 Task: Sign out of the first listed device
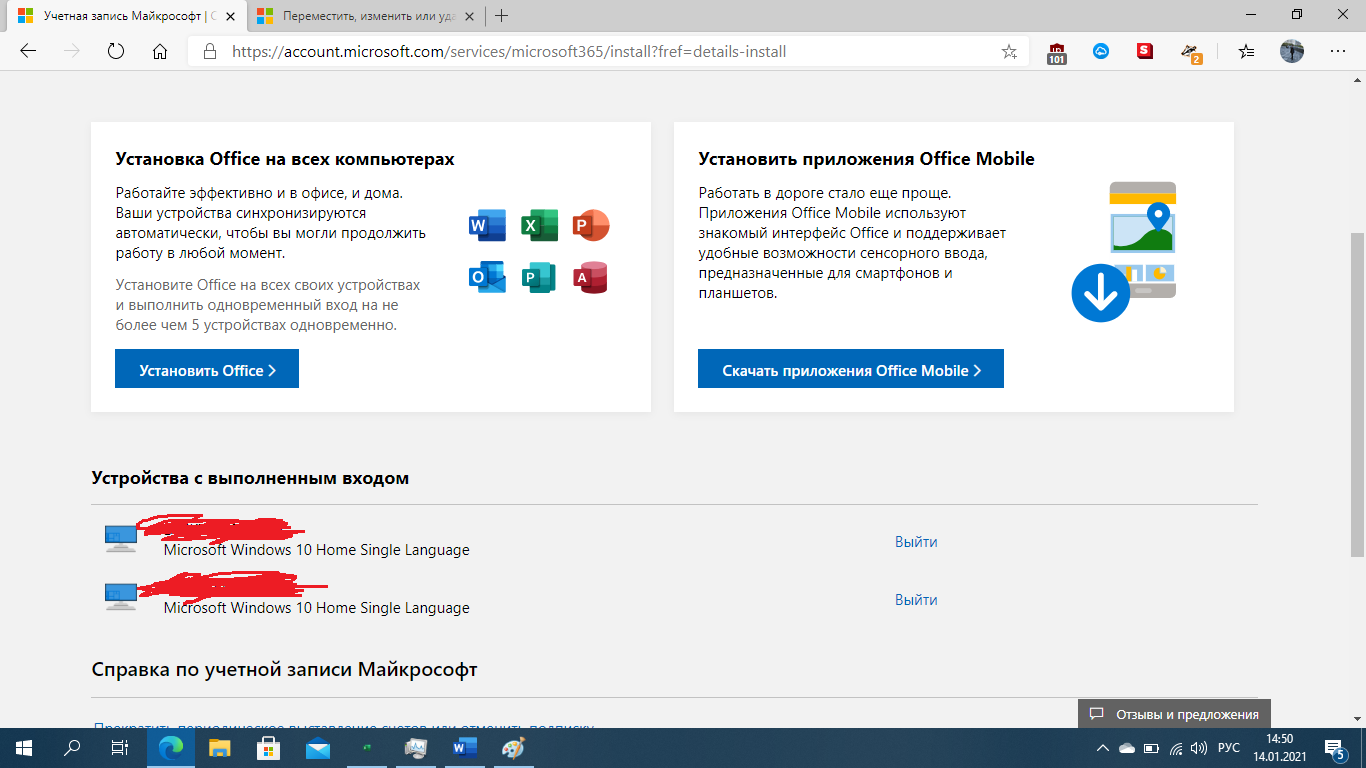point(916,542)
